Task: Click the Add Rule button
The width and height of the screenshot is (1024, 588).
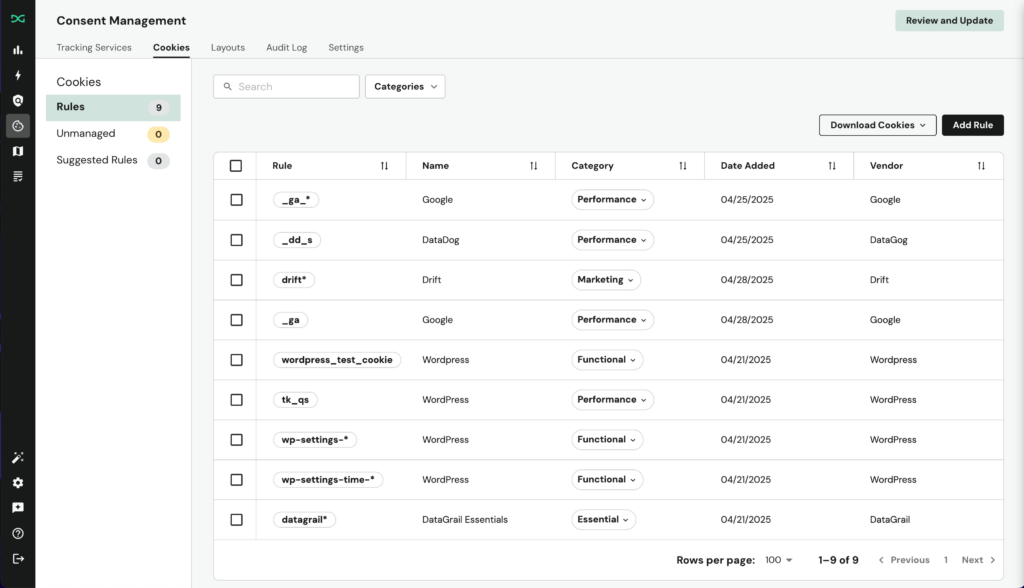Action: click(x=972, y=125)
